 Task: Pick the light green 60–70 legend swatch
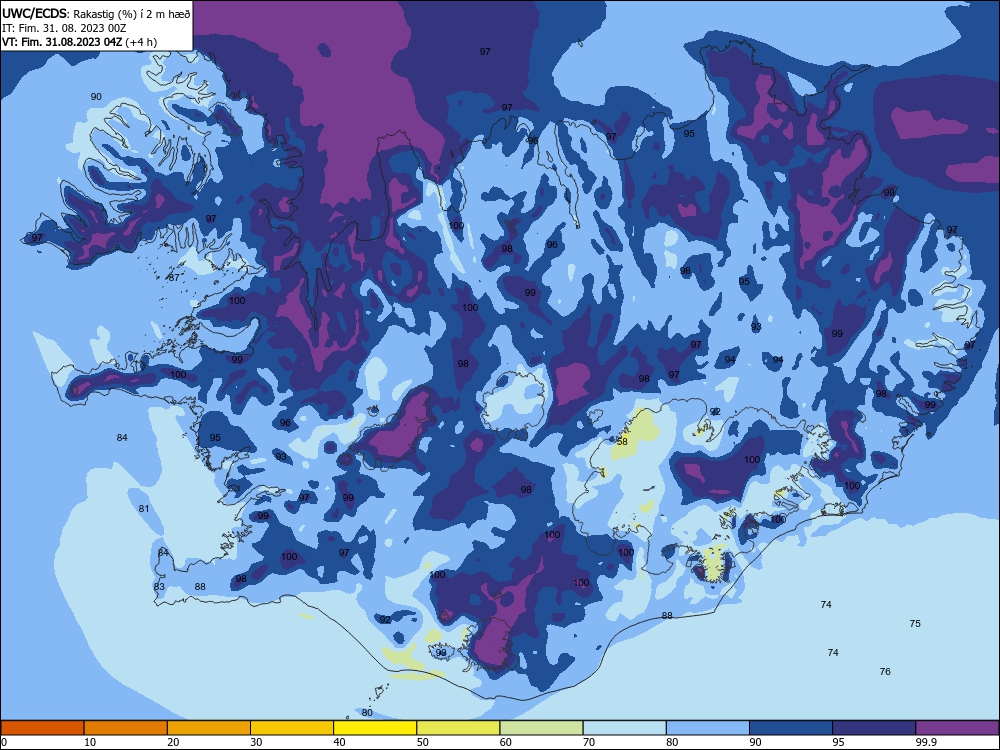[541, 728]
